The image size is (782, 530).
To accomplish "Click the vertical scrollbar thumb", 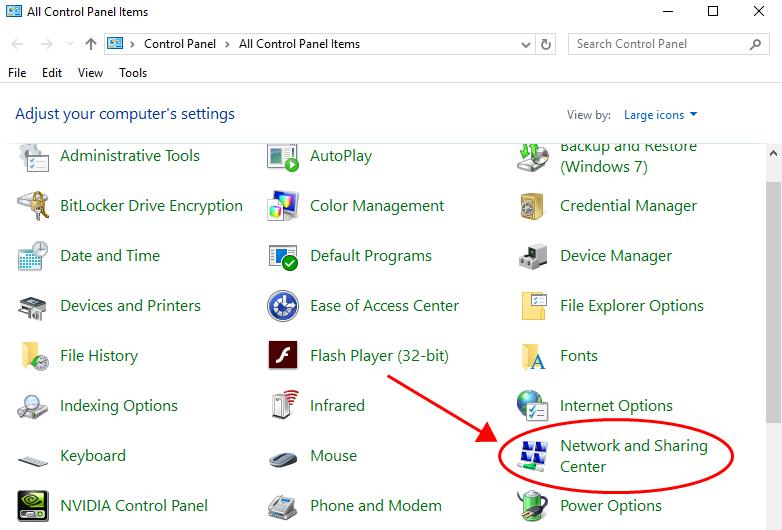I will click(774, 303).
